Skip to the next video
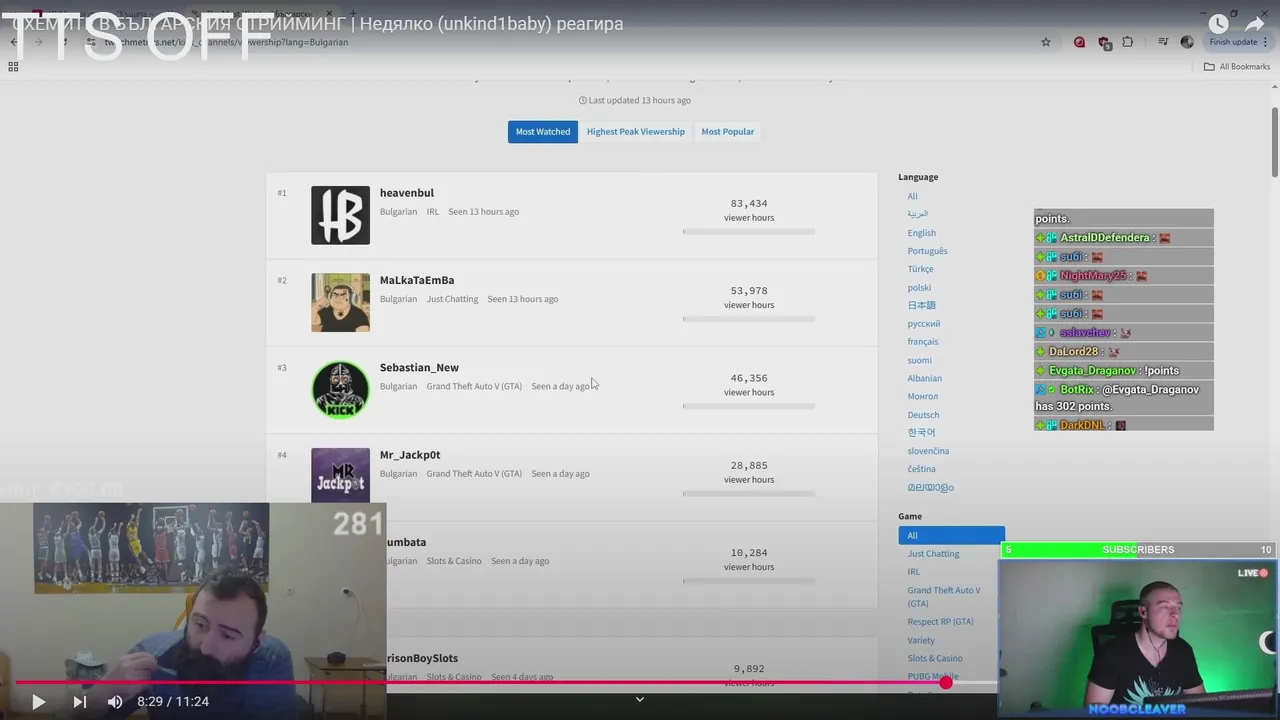1280x720 pixels. point(80,702)
